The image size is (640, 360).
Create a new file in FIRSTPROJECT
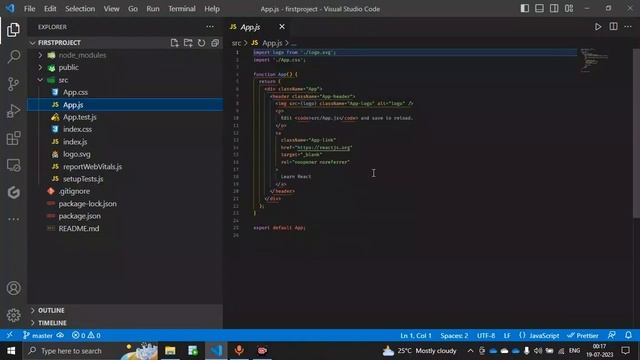click(174, 43)
